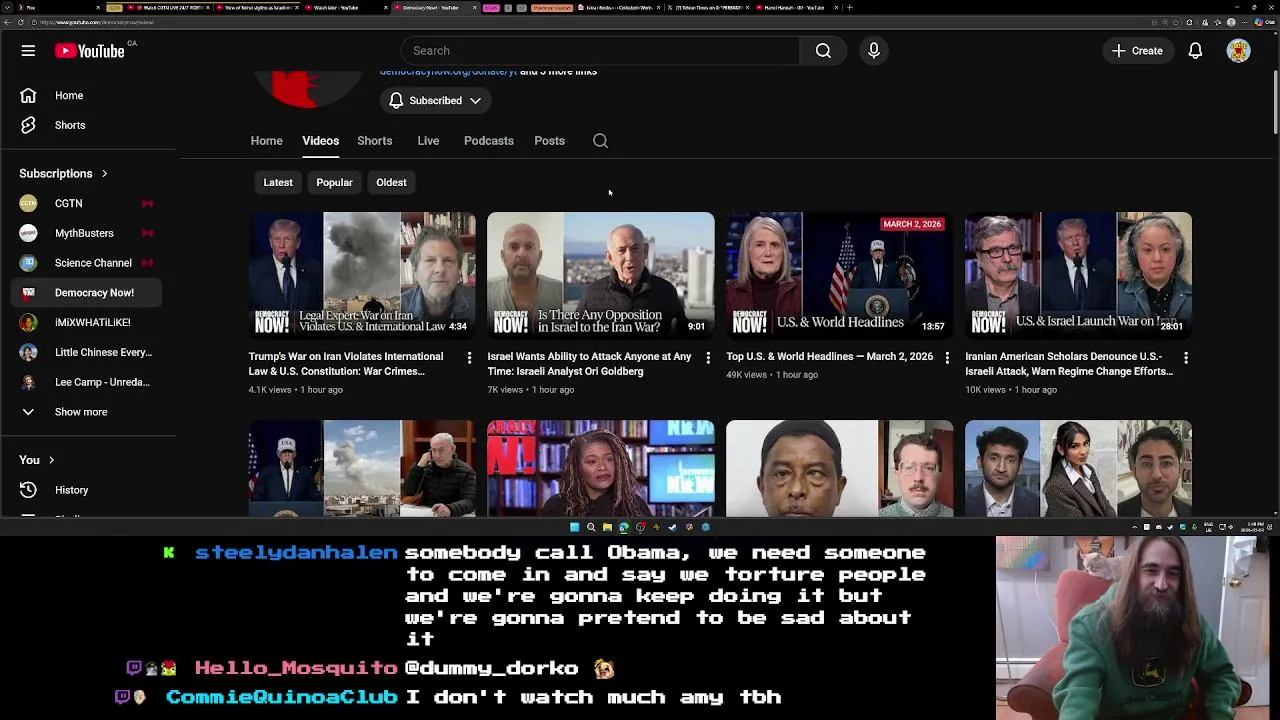Sort videos by Popular

[x=334, y=183]
